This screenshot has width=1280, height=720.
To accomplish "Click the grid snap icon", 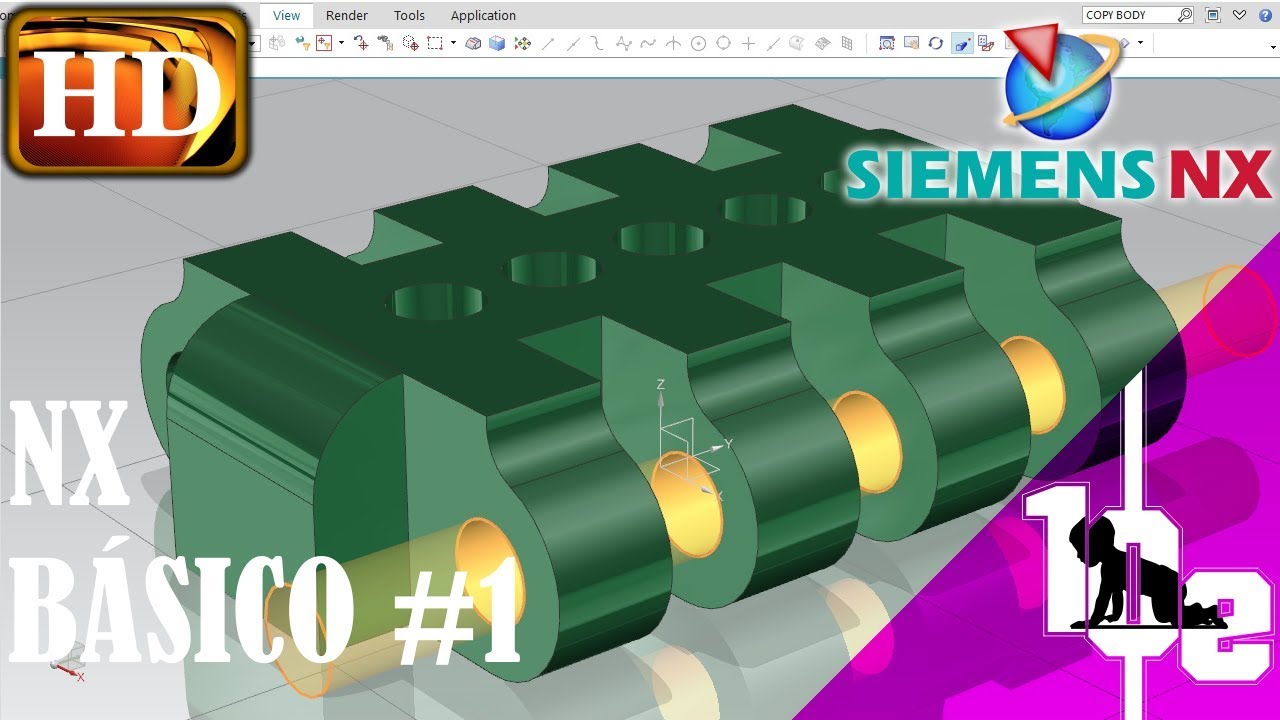I will (848, 43).
